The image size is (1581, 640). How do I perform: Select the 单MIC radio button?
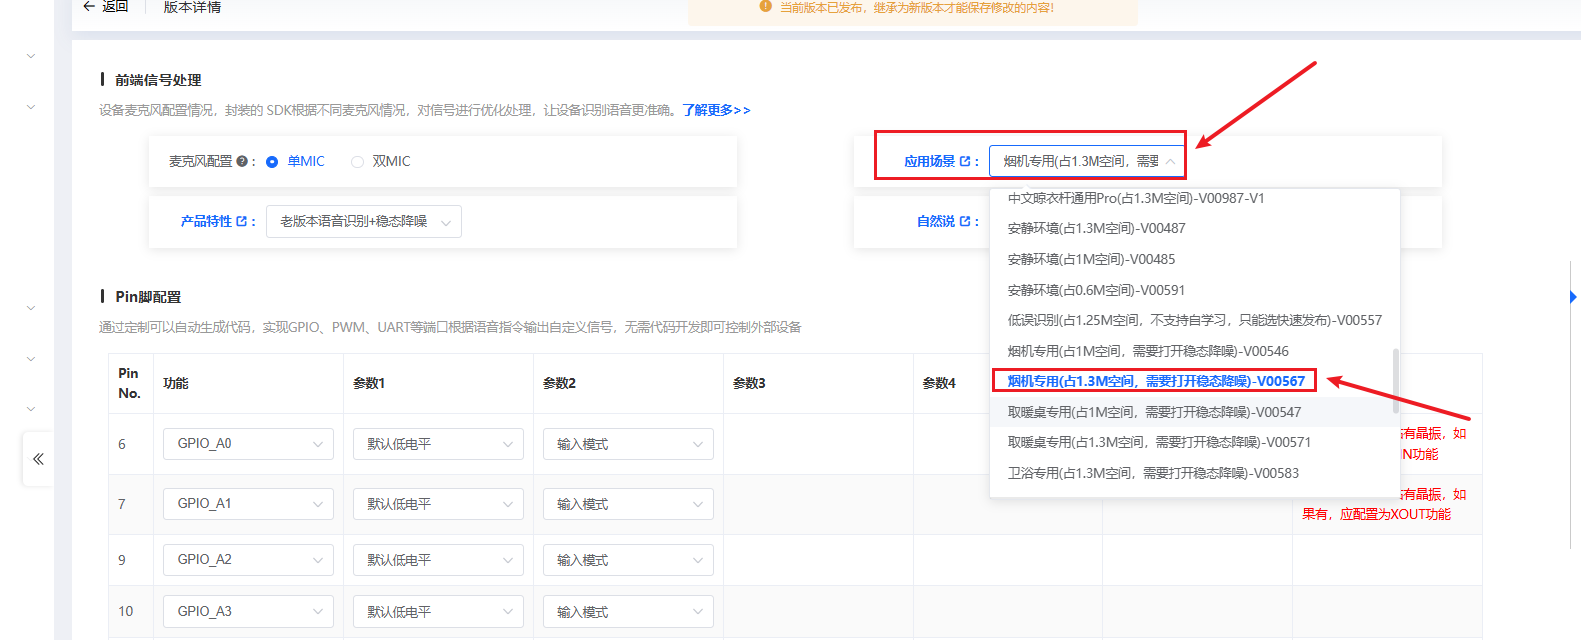272,162
